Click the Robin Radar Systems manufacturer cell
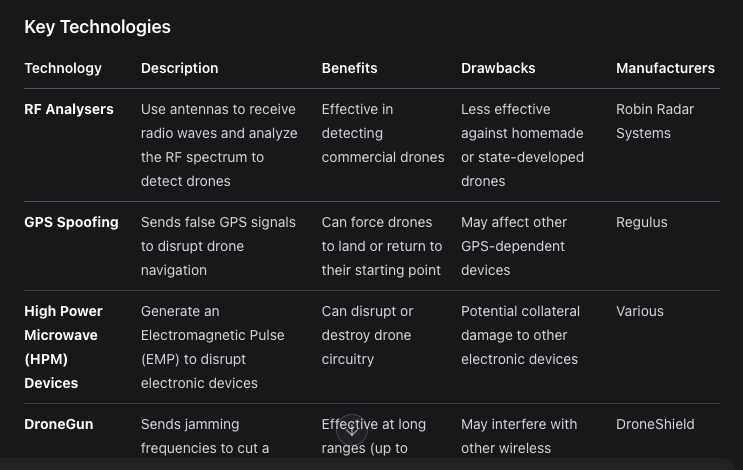The width and height of the screenshot is (743, 470). tap(655, 121)
